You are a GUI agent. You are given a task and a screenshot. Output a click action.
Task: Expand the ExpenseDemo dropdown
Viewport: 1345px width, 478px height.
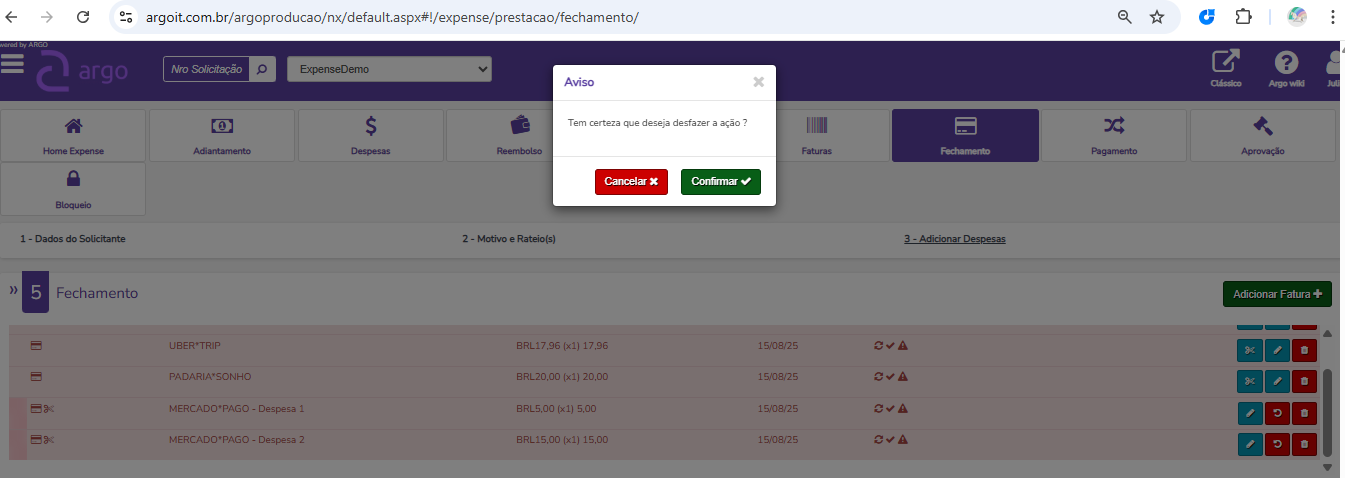389,69
